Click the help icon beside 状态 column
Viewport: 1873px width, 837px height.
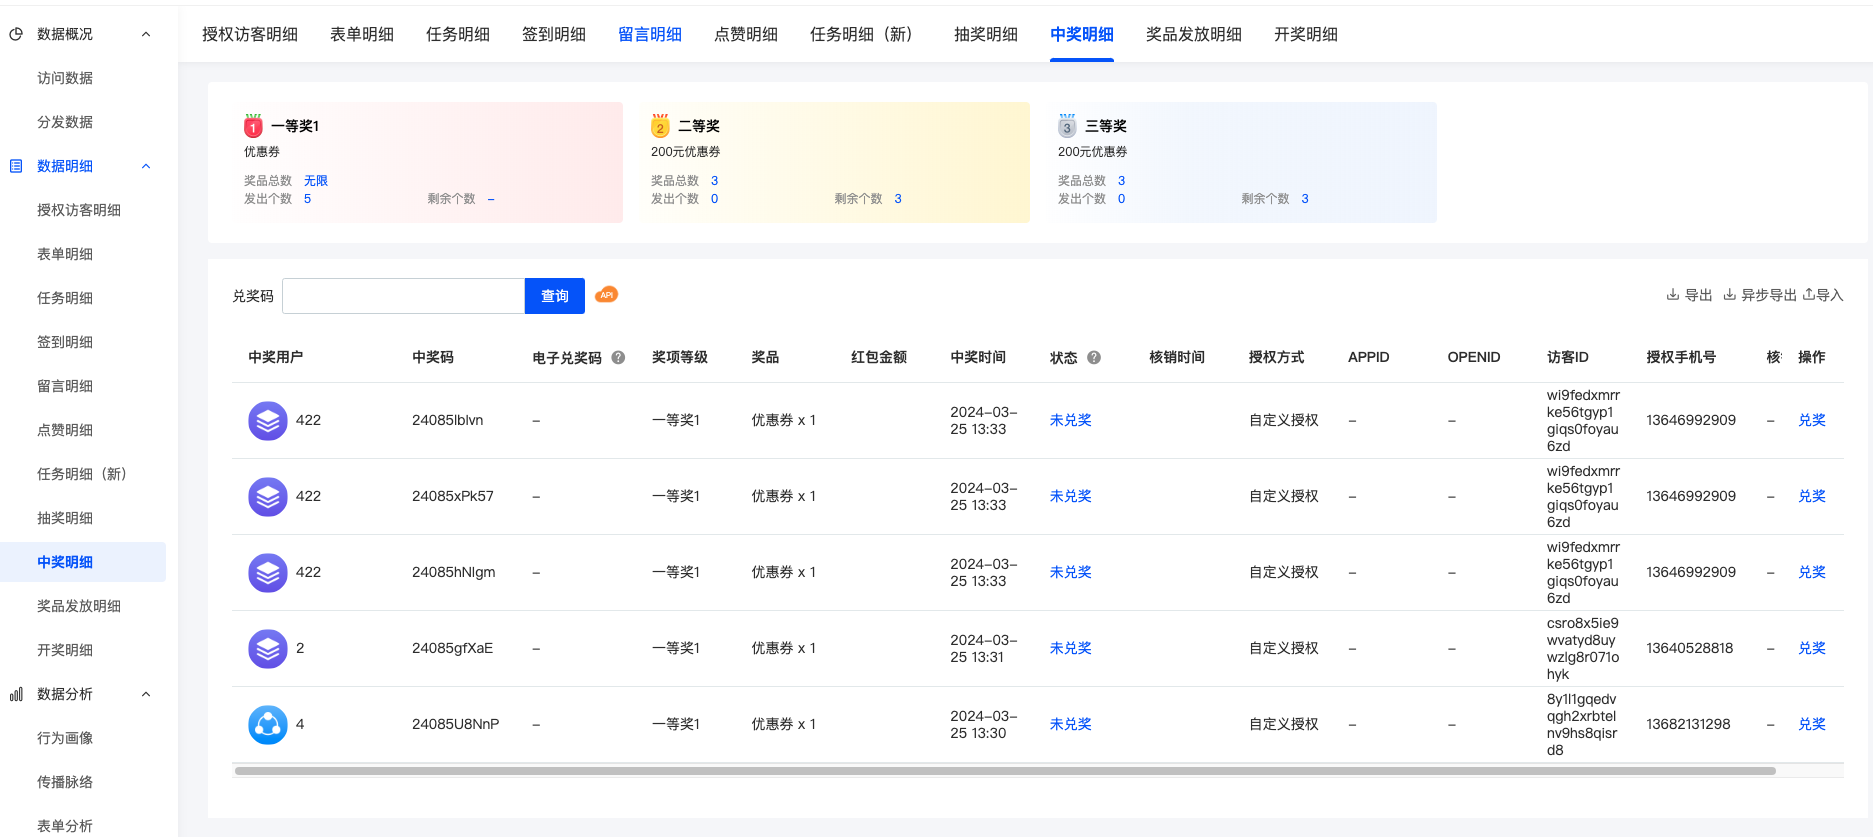click(x=1094, y=358)
